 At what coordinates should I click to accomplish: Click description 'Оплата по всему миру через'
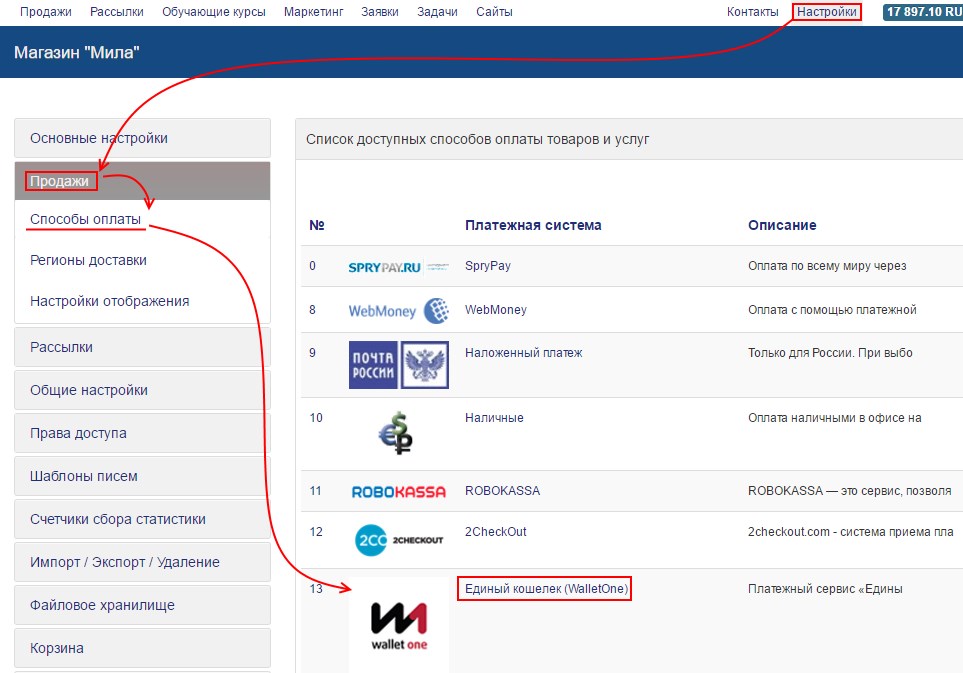827,266
